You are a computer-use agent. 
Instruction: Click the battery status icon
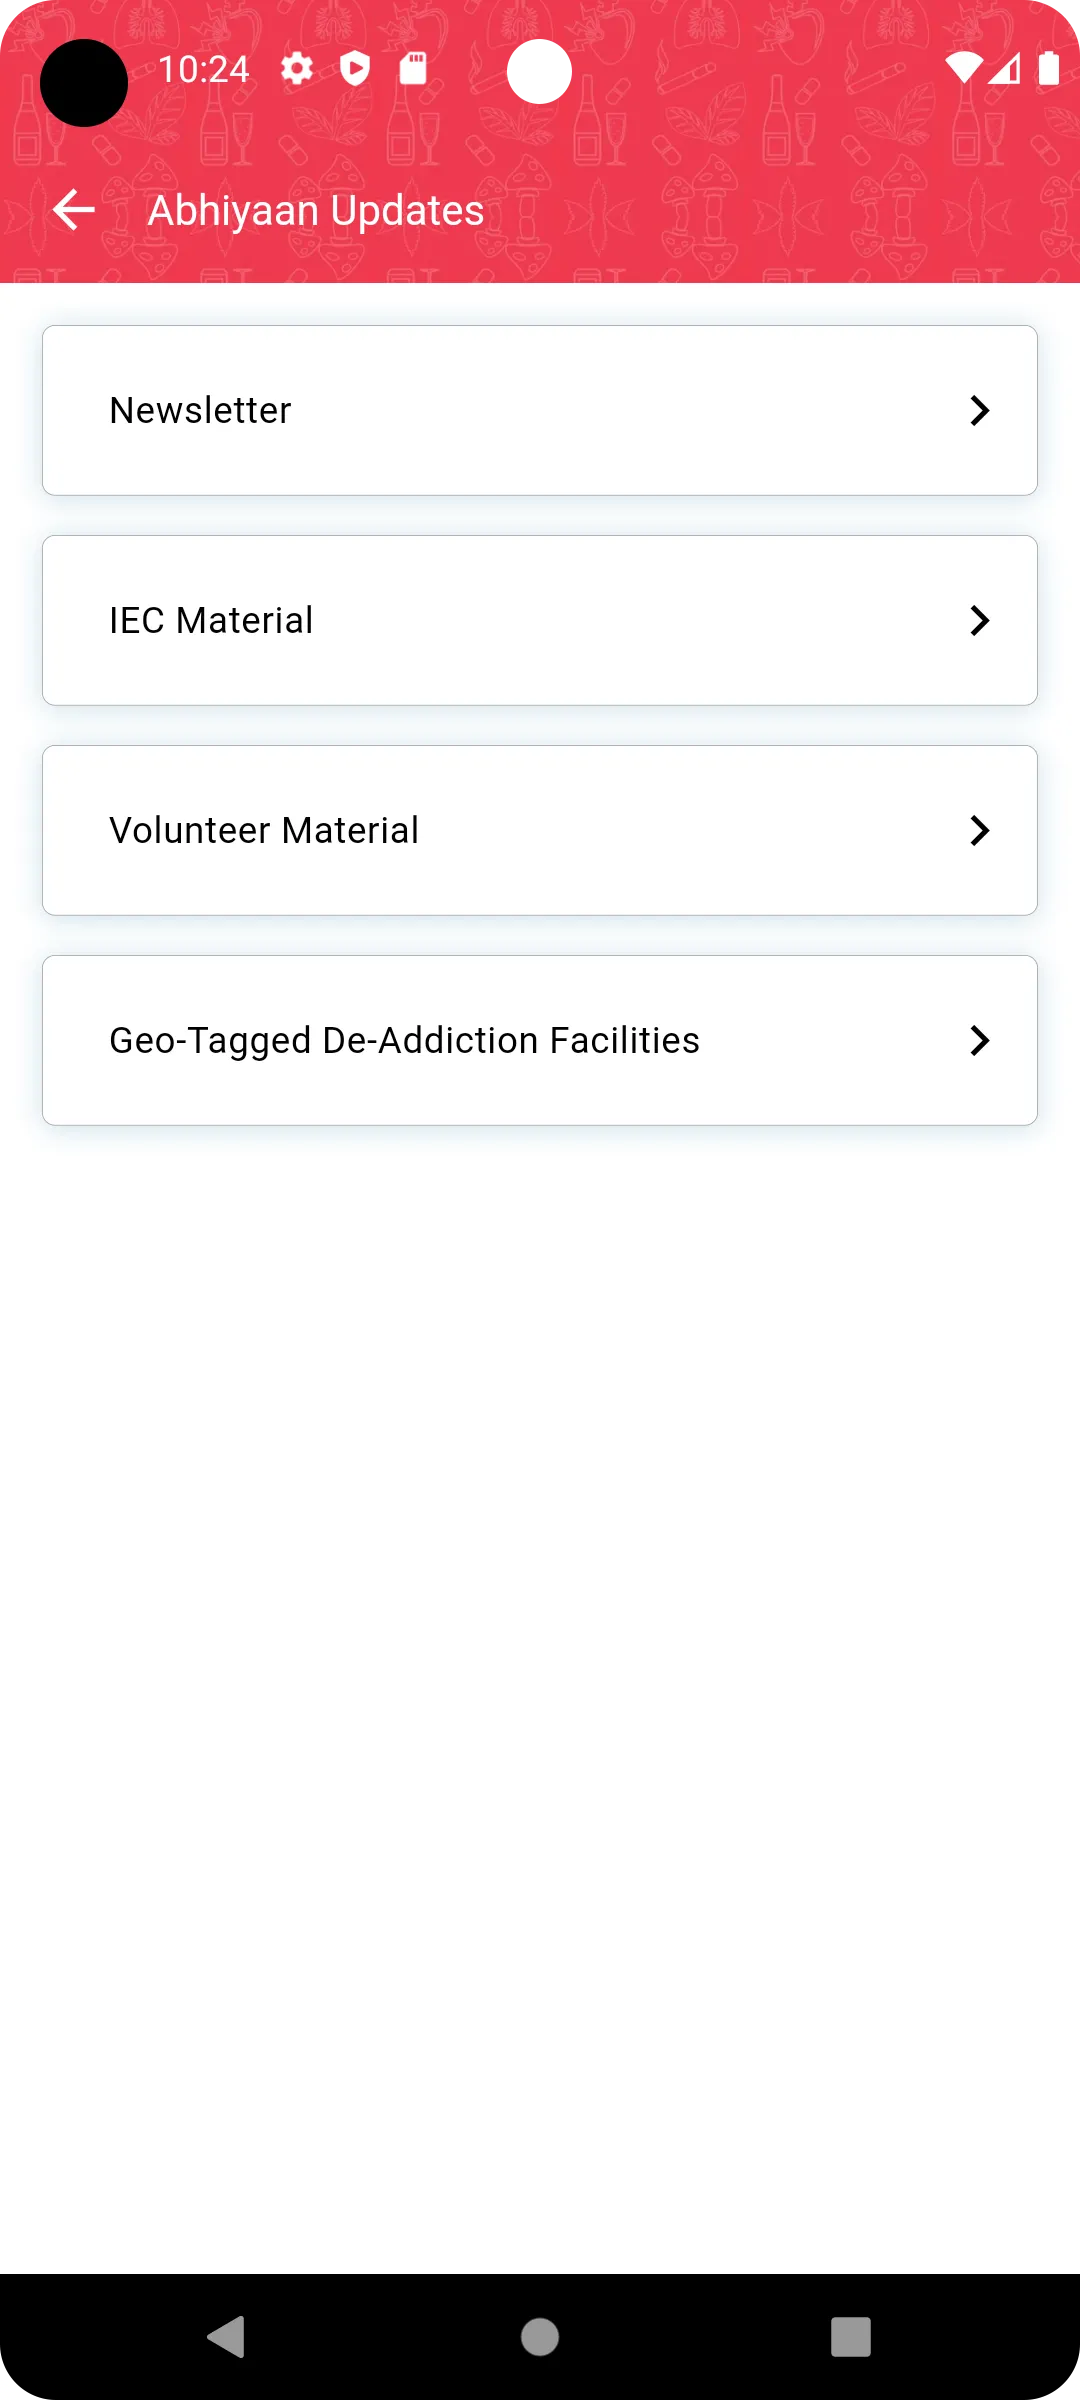click(x=1049, y=68)
